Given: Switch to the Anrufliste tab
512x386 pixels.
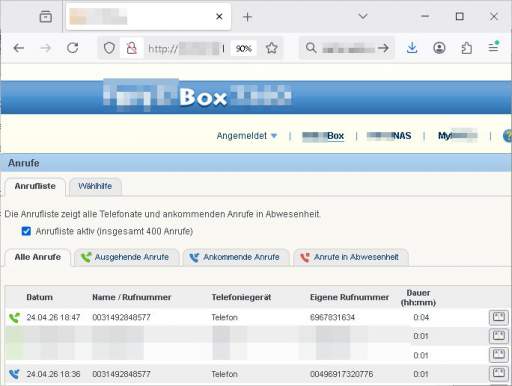Looking at the screenshot, I should click(x=35, y=186).
